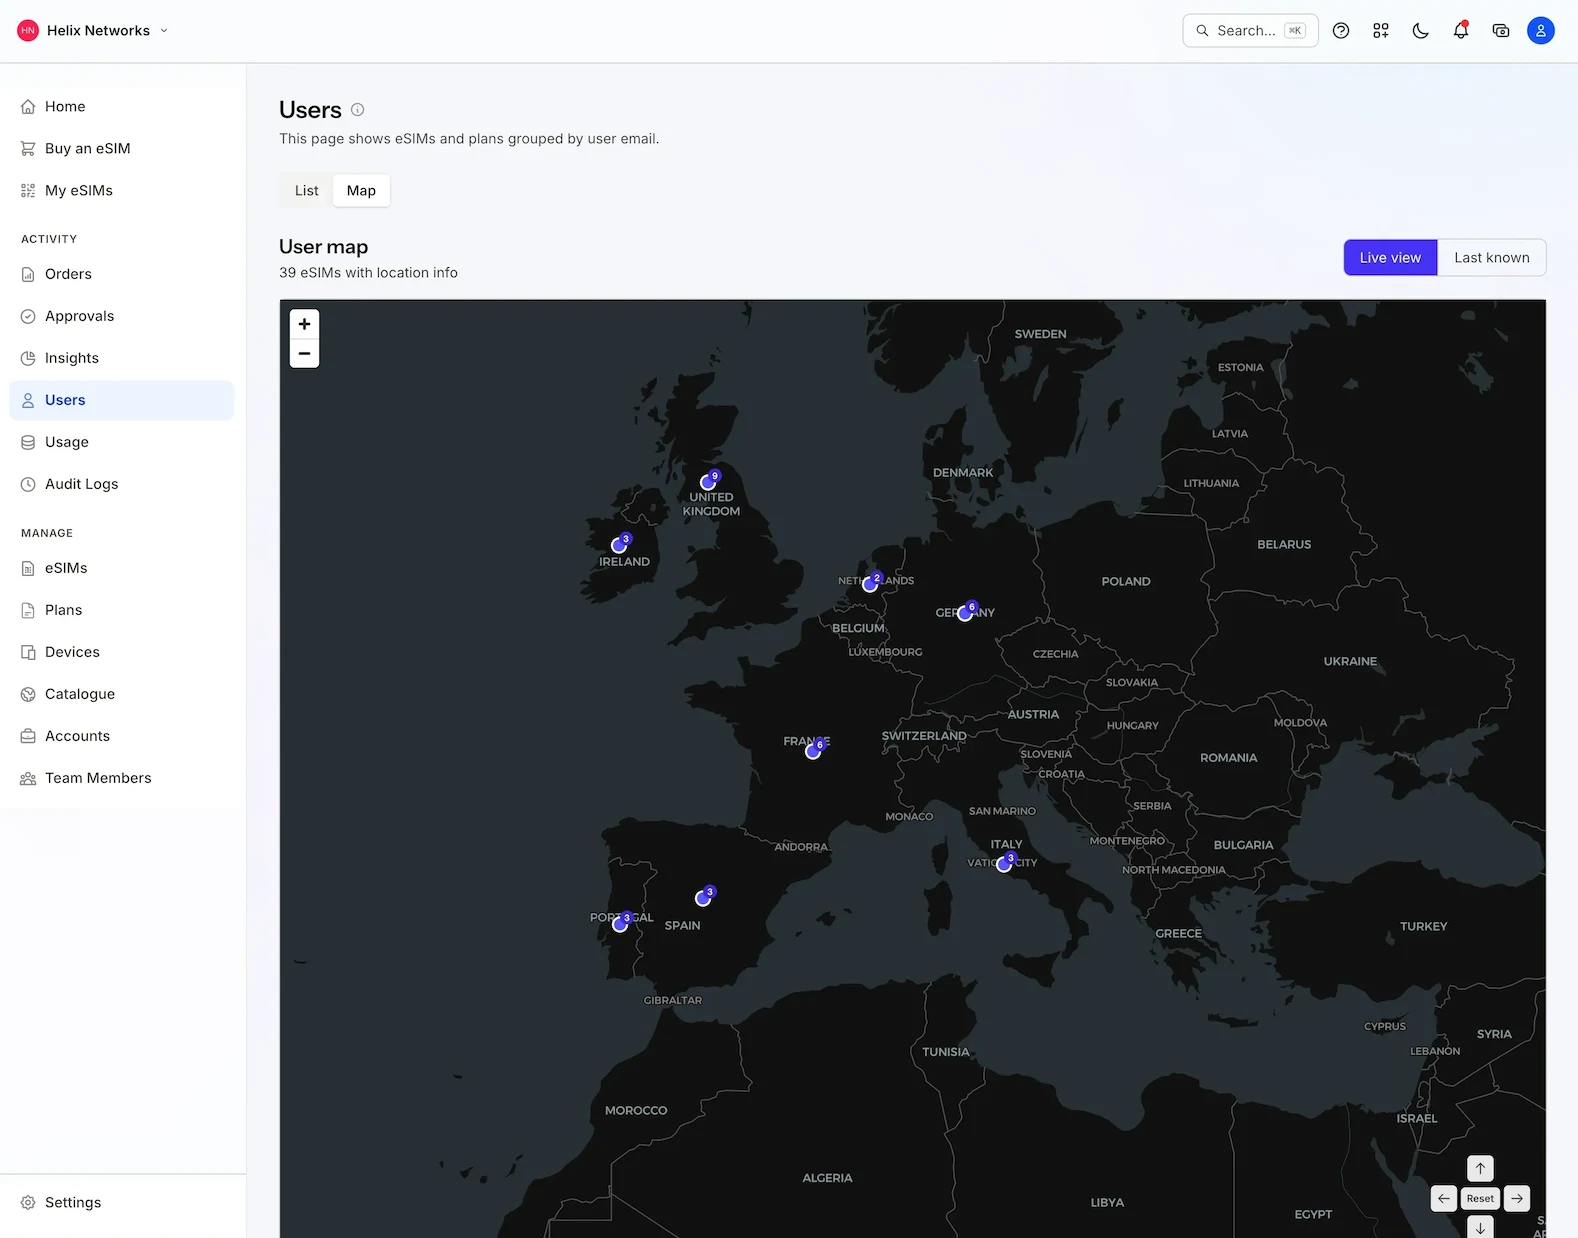
Task: Click the info icon beside Users heading
Action: click(357, 110)
